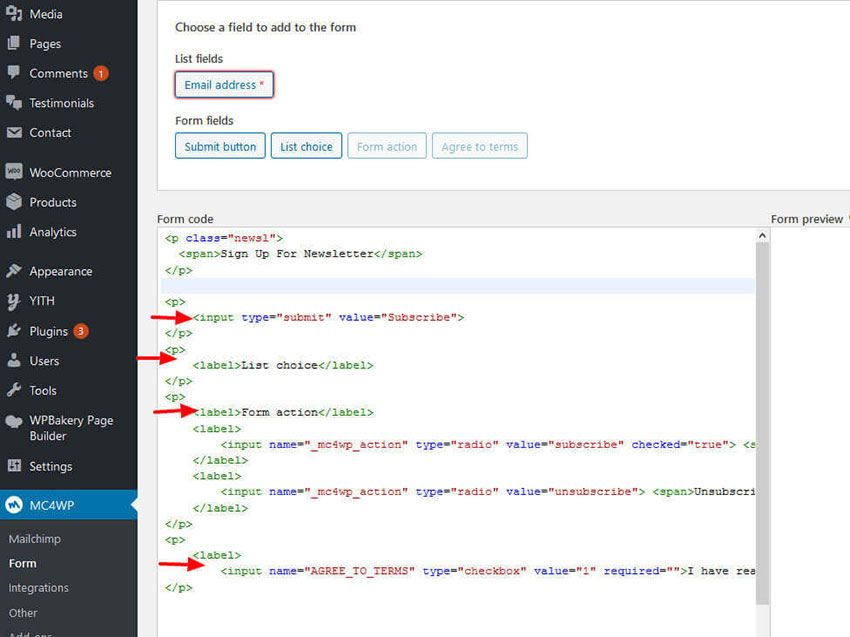Image resolution: width=850 pixels, height=637 pixels.
Task: Click the Media icon in sidebar
Action: click(x=14, y=14)
